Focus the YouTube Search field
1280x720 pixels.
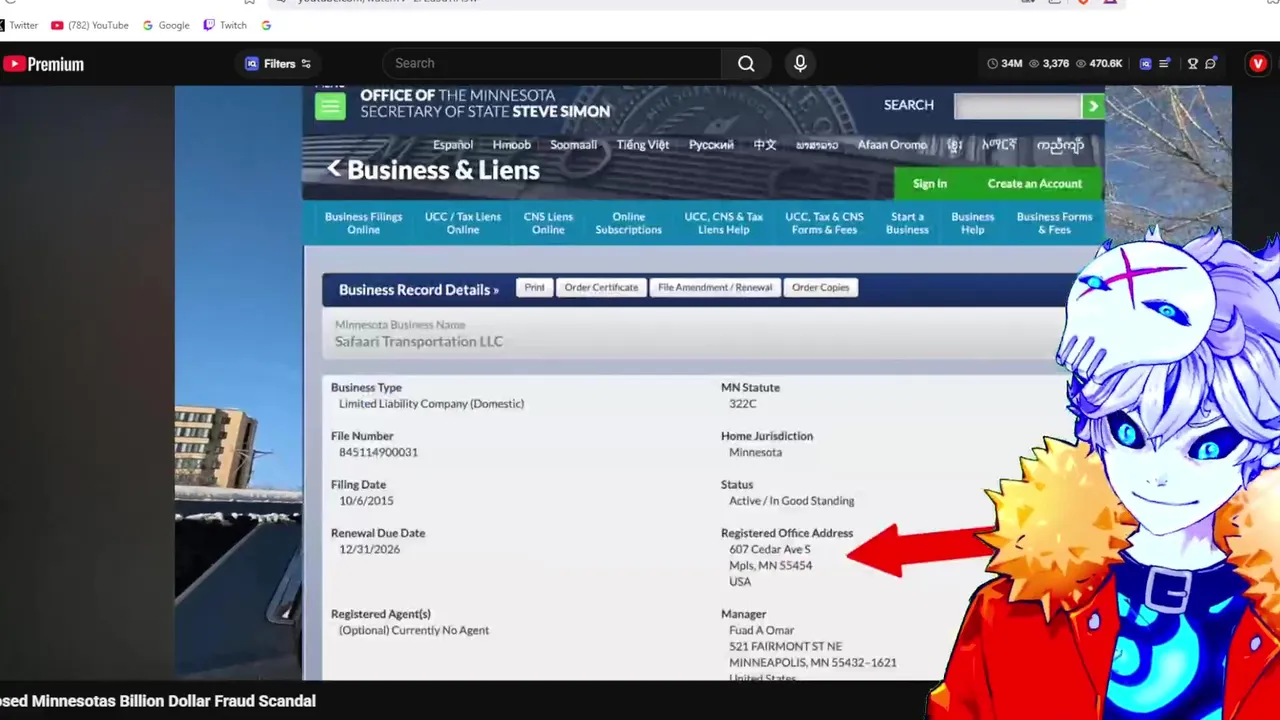[552, 63]
